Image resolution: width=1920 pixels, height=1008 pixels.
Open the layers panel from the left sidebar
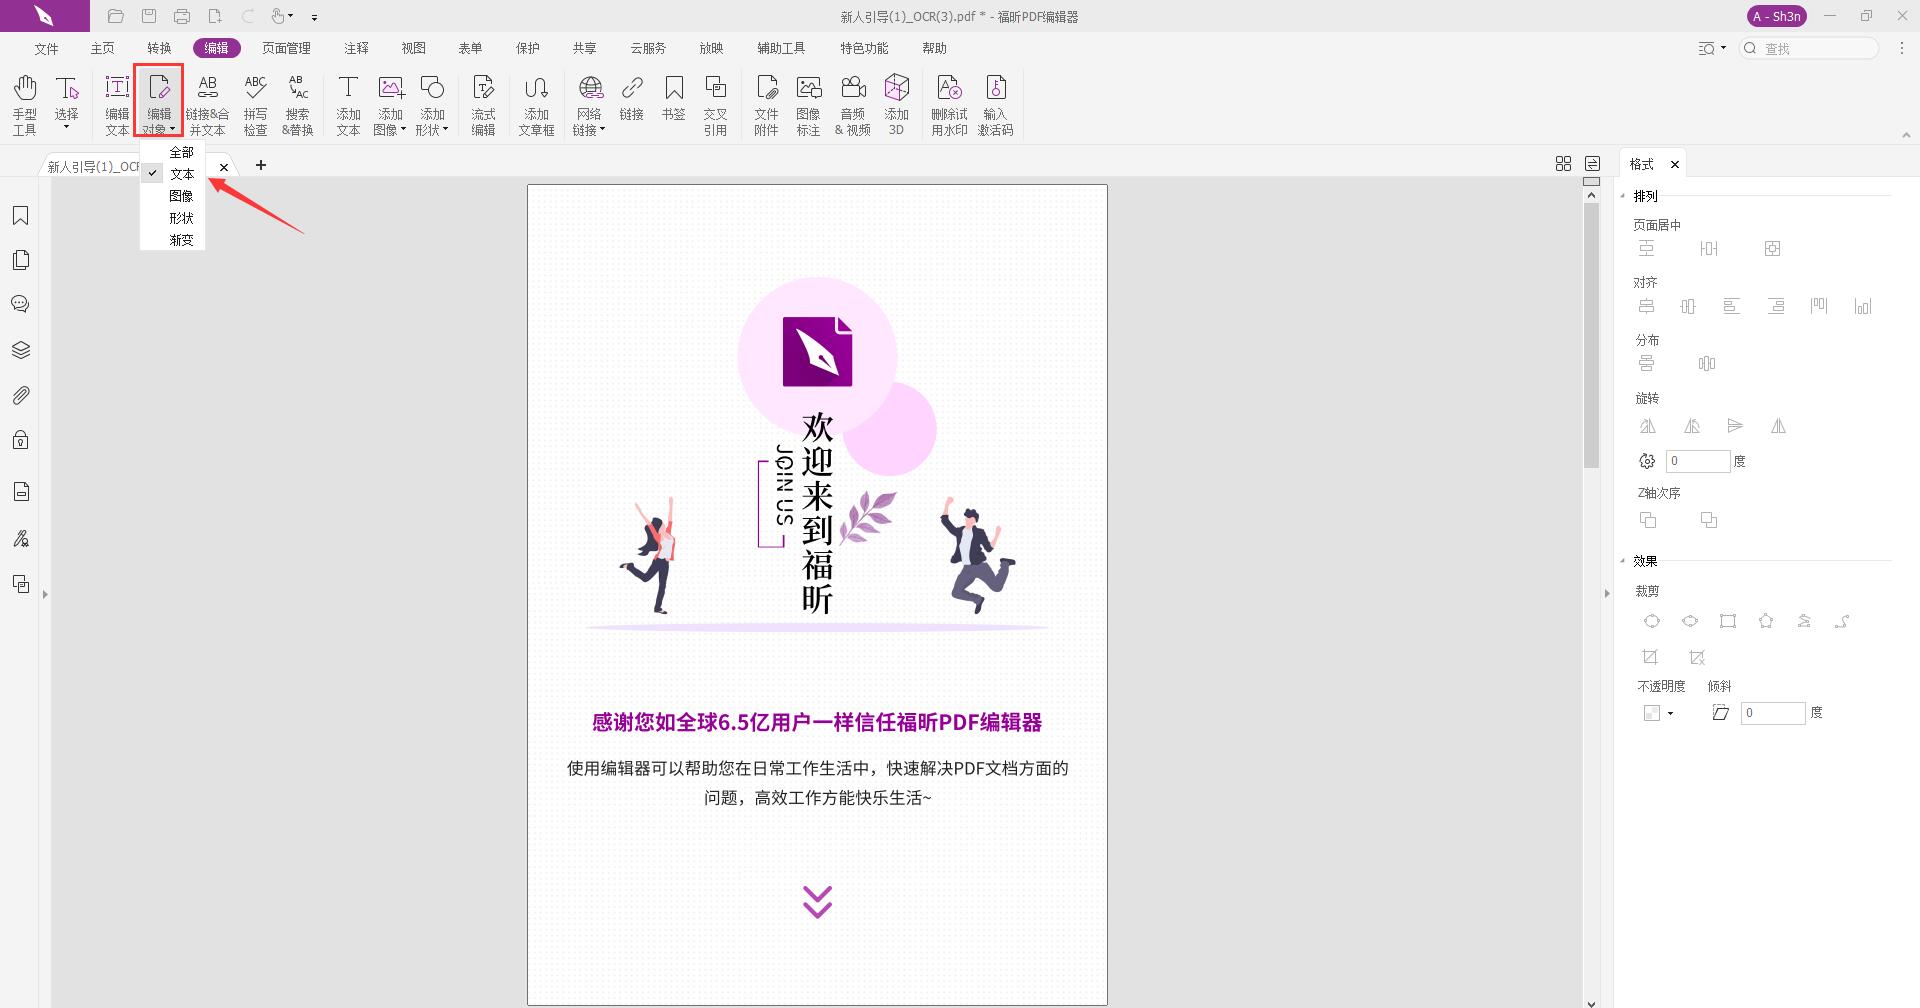click(21, 349)
